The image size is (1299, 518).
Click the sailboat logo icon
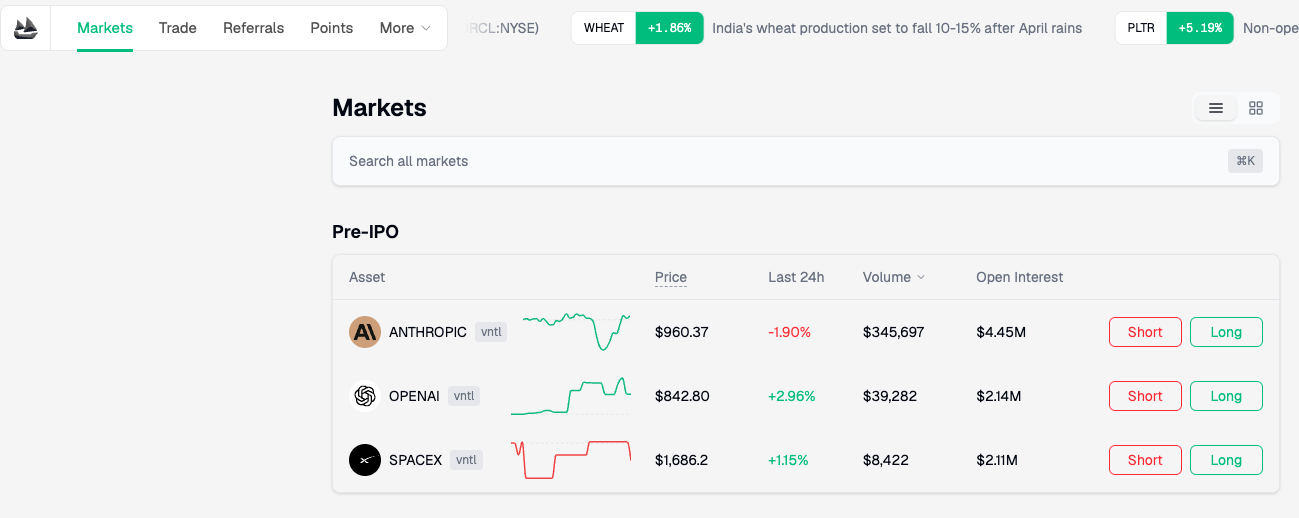tap(26, 28)
